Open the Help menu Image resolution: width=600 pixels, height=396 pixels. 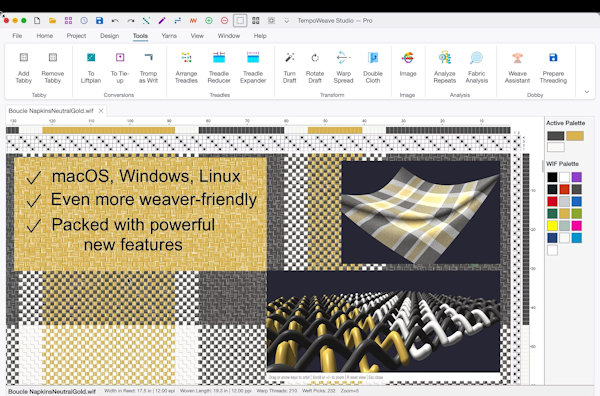[260, 36]
